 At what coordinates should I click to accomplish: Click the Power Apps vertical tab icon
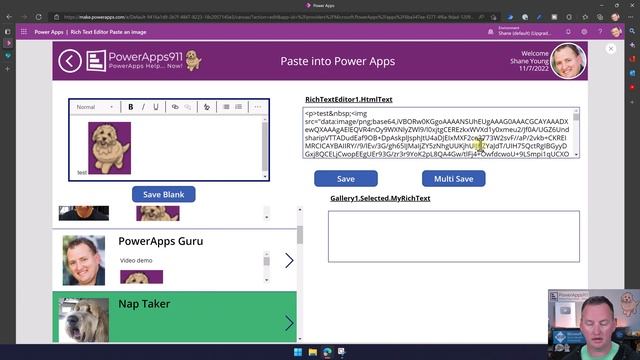pos(8,43)
